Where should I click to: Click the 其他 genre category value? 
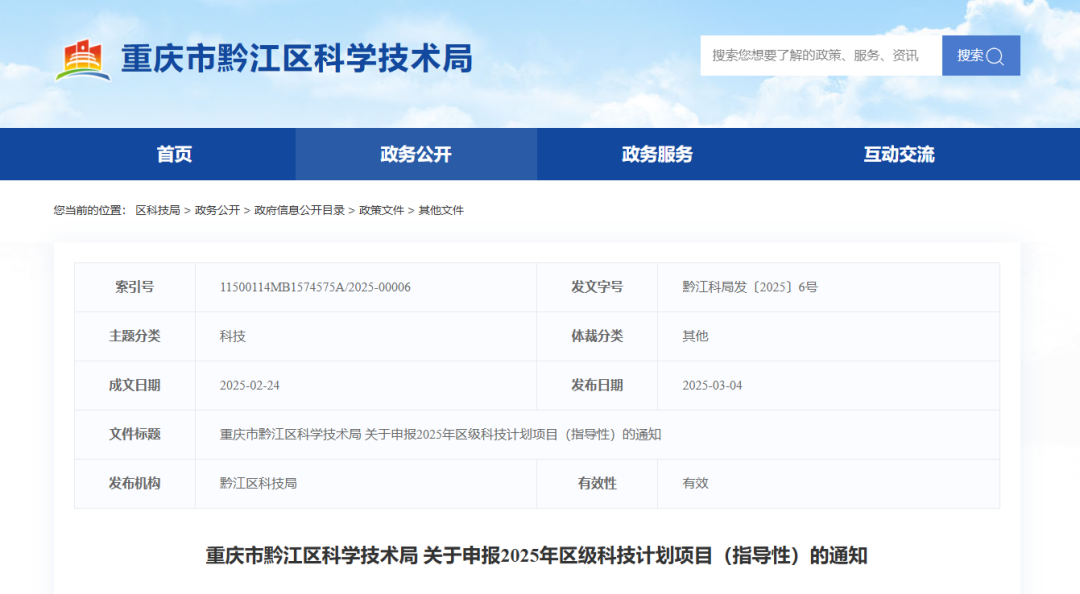tap(695, 336)
